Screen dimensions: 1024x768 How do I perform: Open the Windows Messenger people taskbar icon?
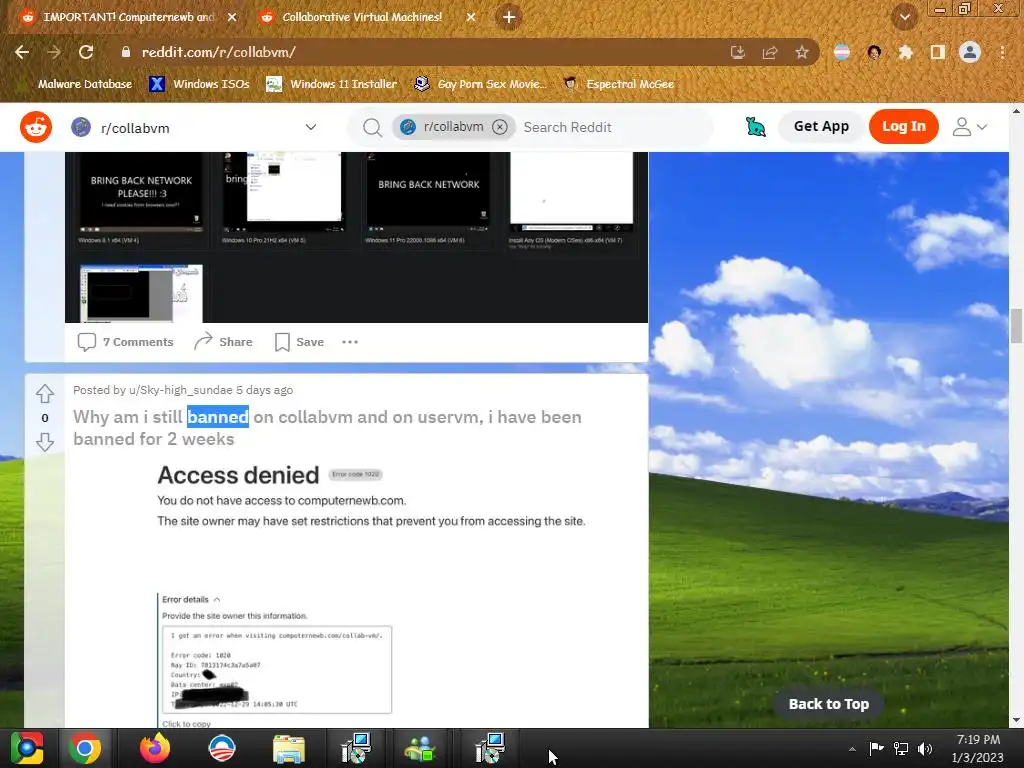[x=421, y=748]
